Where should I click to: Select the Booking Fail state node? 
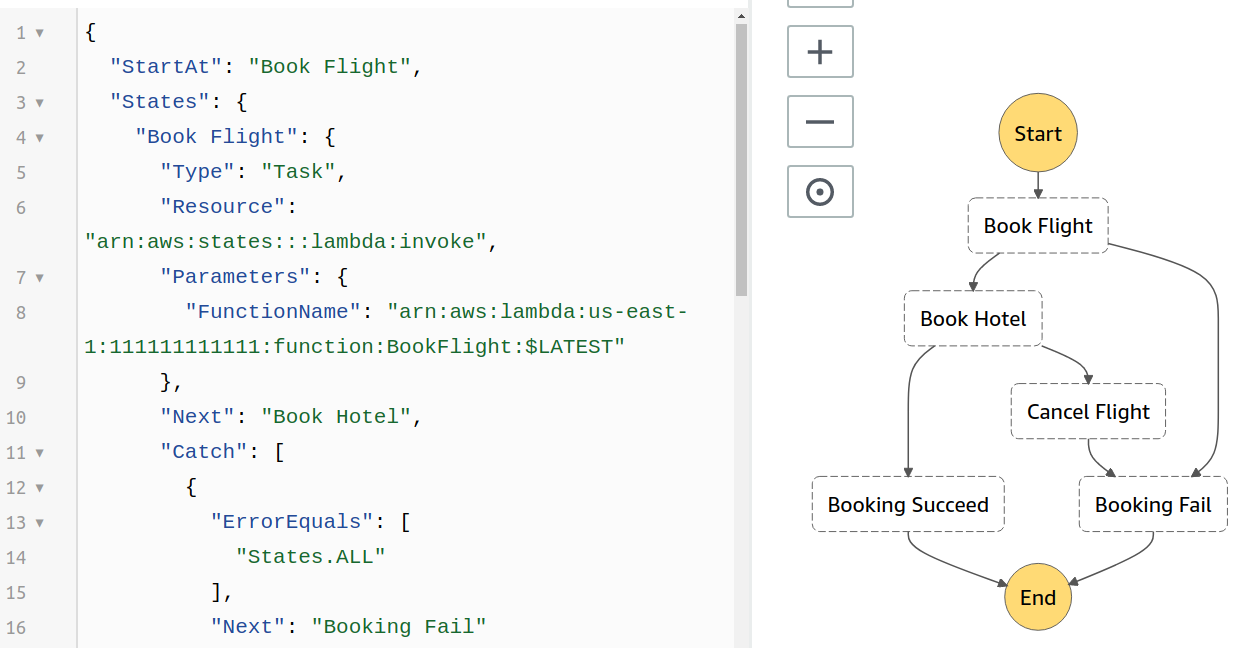coord(1153,504)
